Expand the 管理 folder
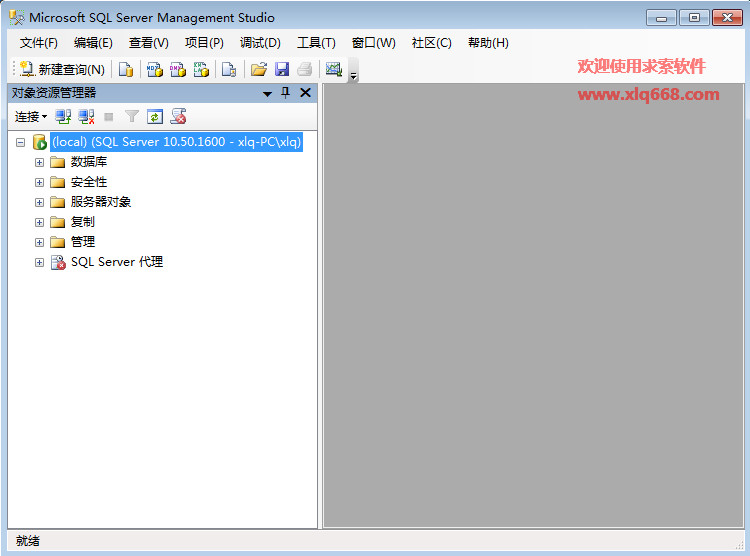Image resolution: width=750 pixels, height=556 pixels. 39,243
